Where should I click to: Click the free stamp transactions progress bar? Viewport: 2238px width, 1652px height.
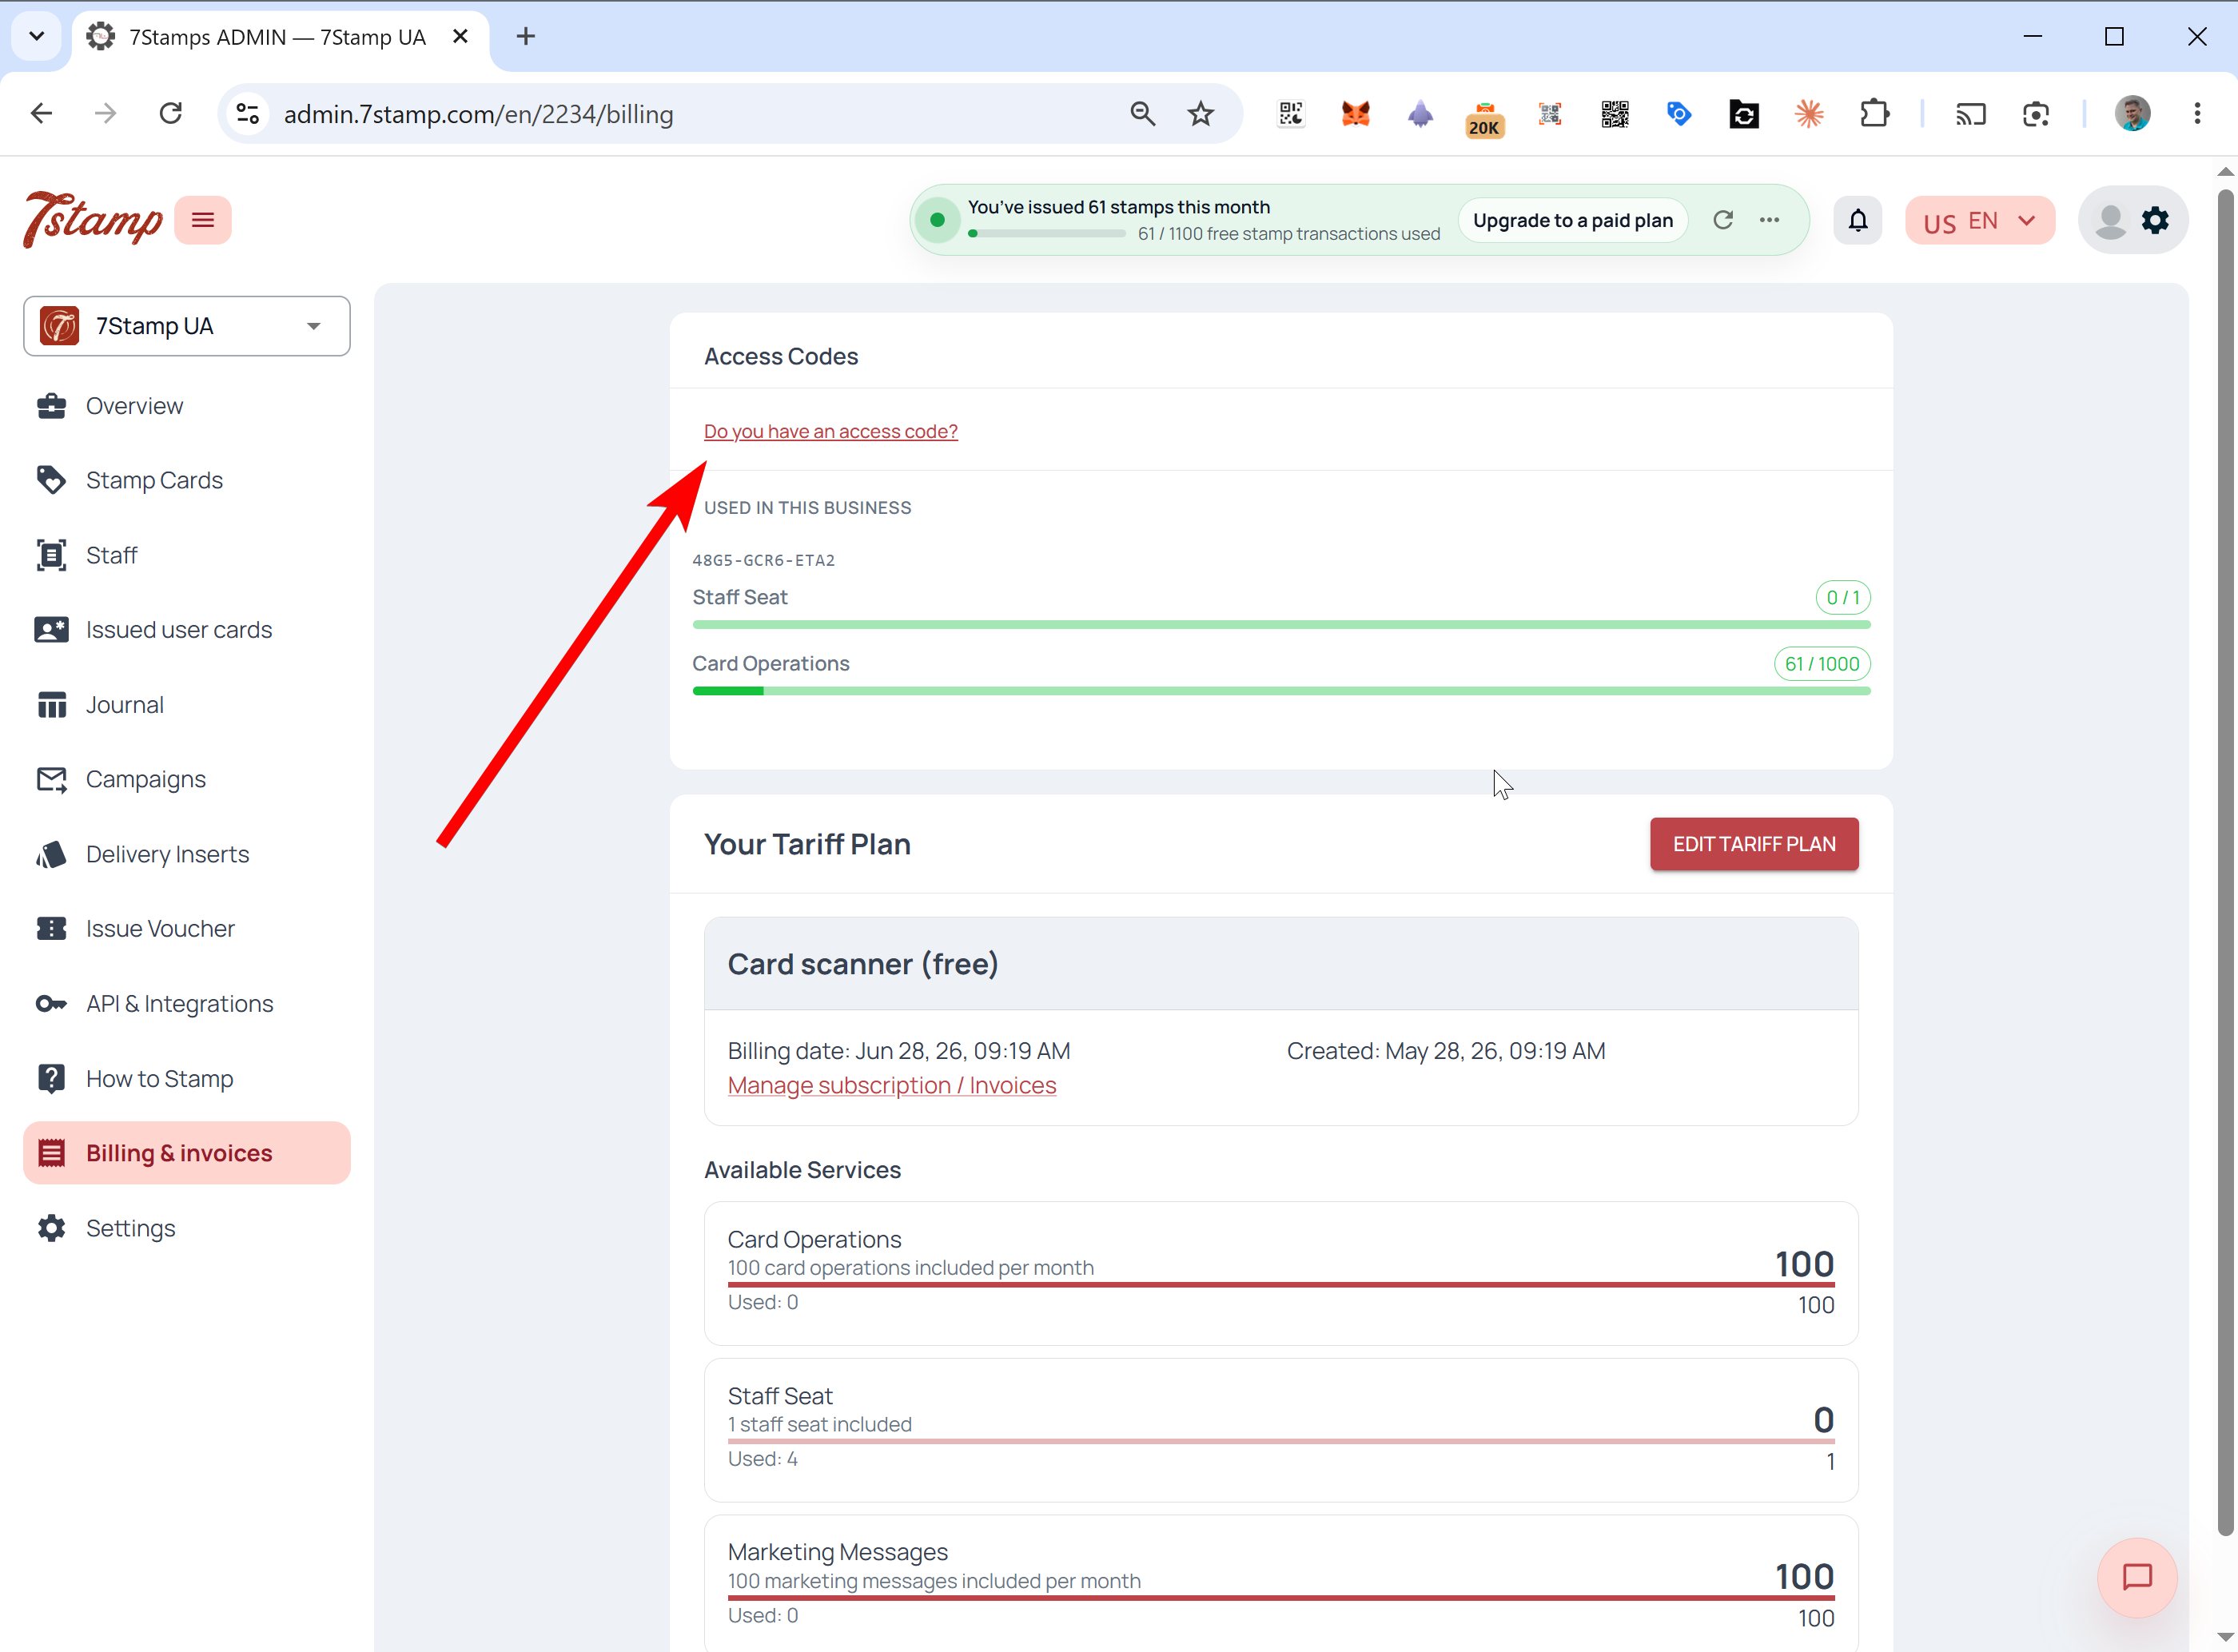point(1047,234)
